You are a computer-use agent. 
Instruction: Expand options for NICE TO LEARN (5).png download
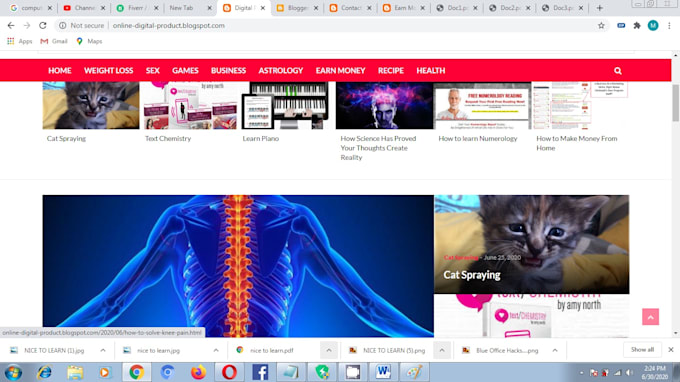[x=441, y=350]
